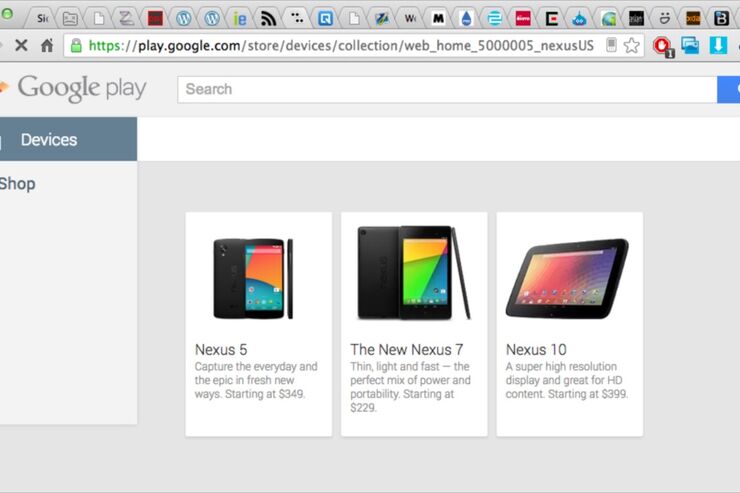Go to the browser home page icon
Screen dimensions: 740x493
[x=47, y=45]
